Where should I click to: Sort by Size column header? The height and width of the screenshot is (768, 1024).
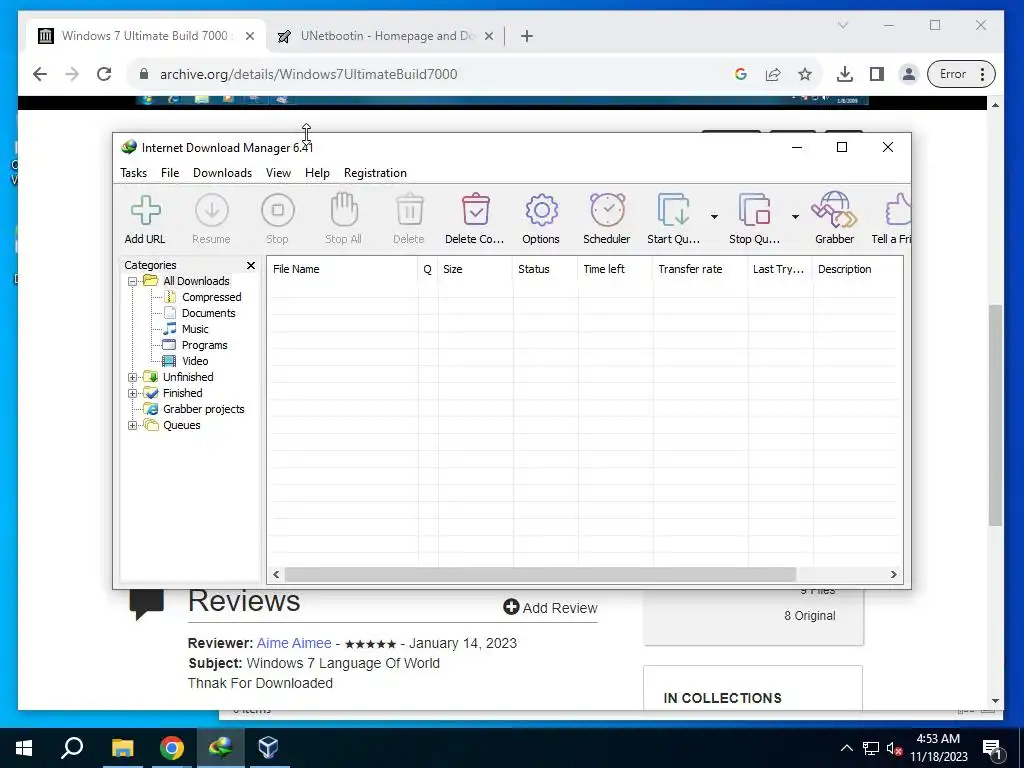coord(475,269)
